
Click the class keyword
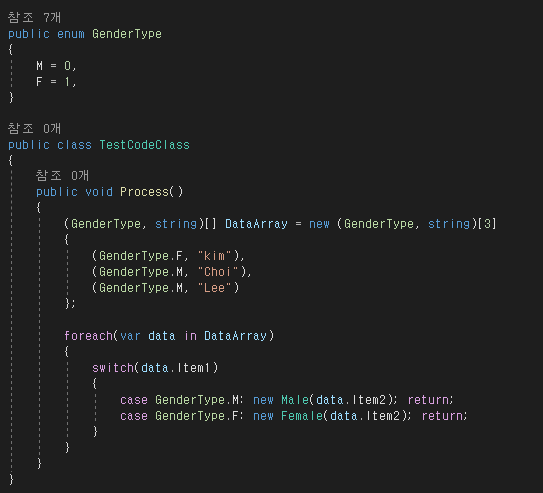click(74, 145)
